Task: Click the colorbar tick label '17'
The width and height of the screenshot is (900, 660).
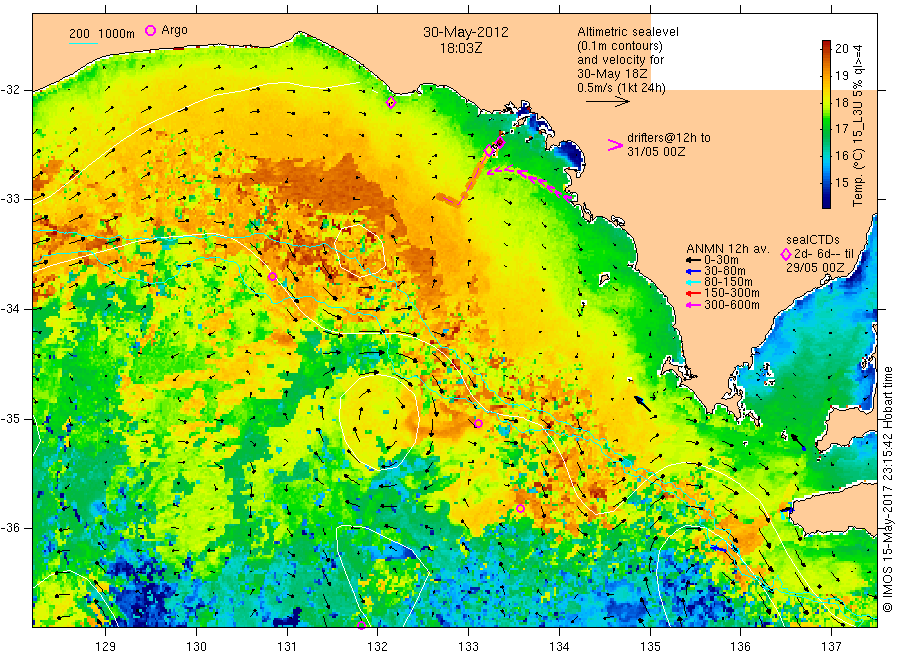Action: 841,129
